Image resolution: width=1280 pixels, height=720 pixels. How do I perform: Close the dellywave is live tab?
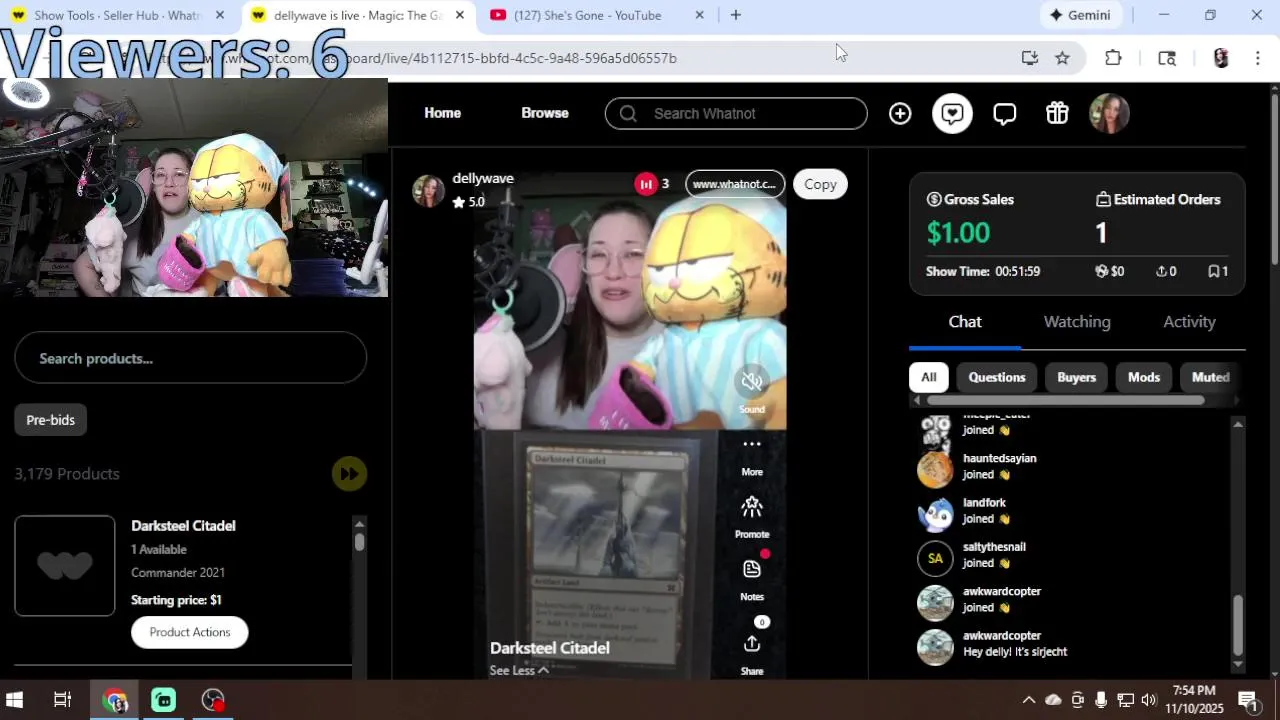point(460,15)
